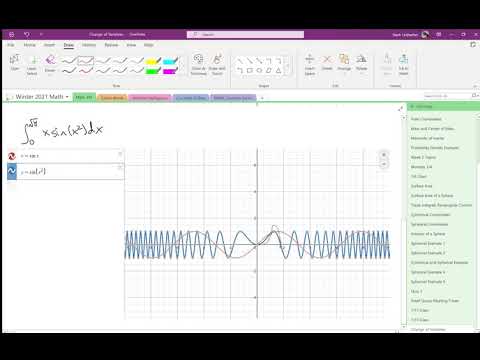Open page "Week 2 Topics"
Viewport: 480px width, 360px height.
[x=423, y=157]
